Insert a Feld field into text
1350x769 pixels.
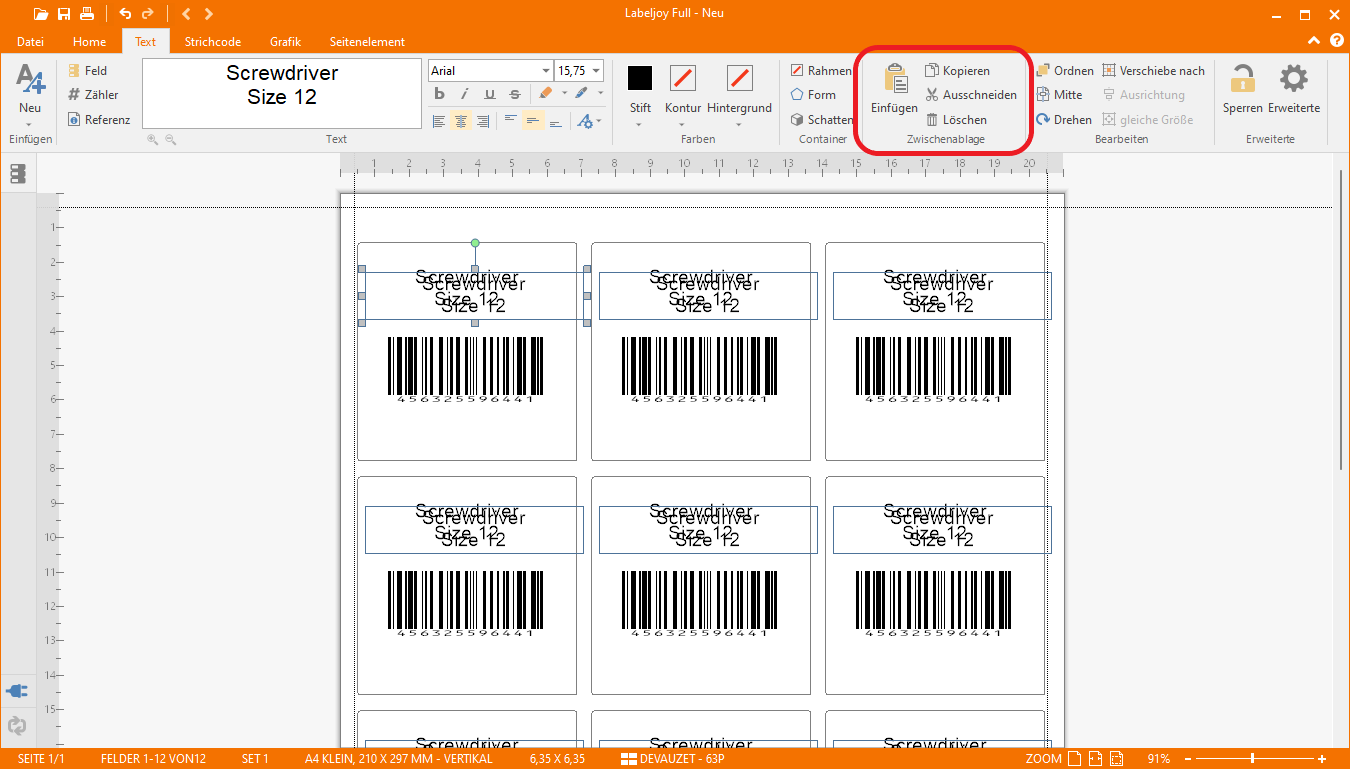88,71
